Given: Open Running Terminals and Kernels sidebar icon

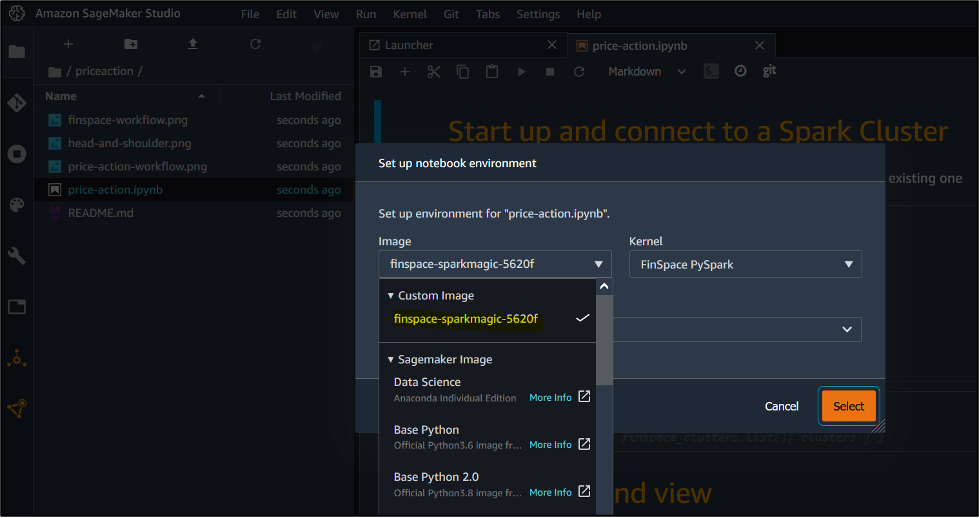Looking at the screenshot, I should coord(17,154).
